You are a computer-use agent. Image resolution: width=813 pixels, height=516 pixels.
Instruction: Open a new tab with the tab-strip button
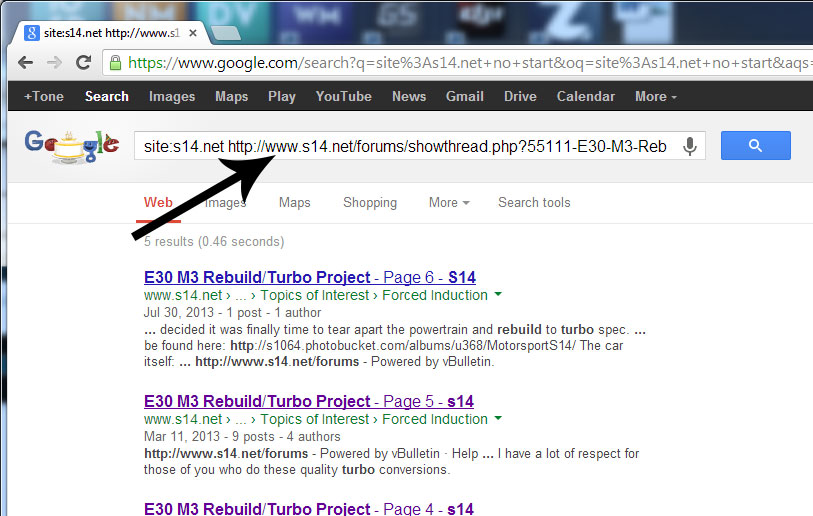(x=226, y=33)
